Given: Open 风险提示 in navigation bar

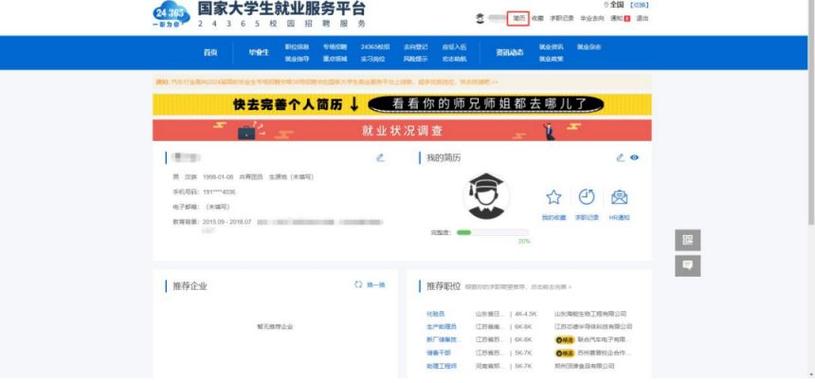Looking at the screenshot, I should coord(415,59).
